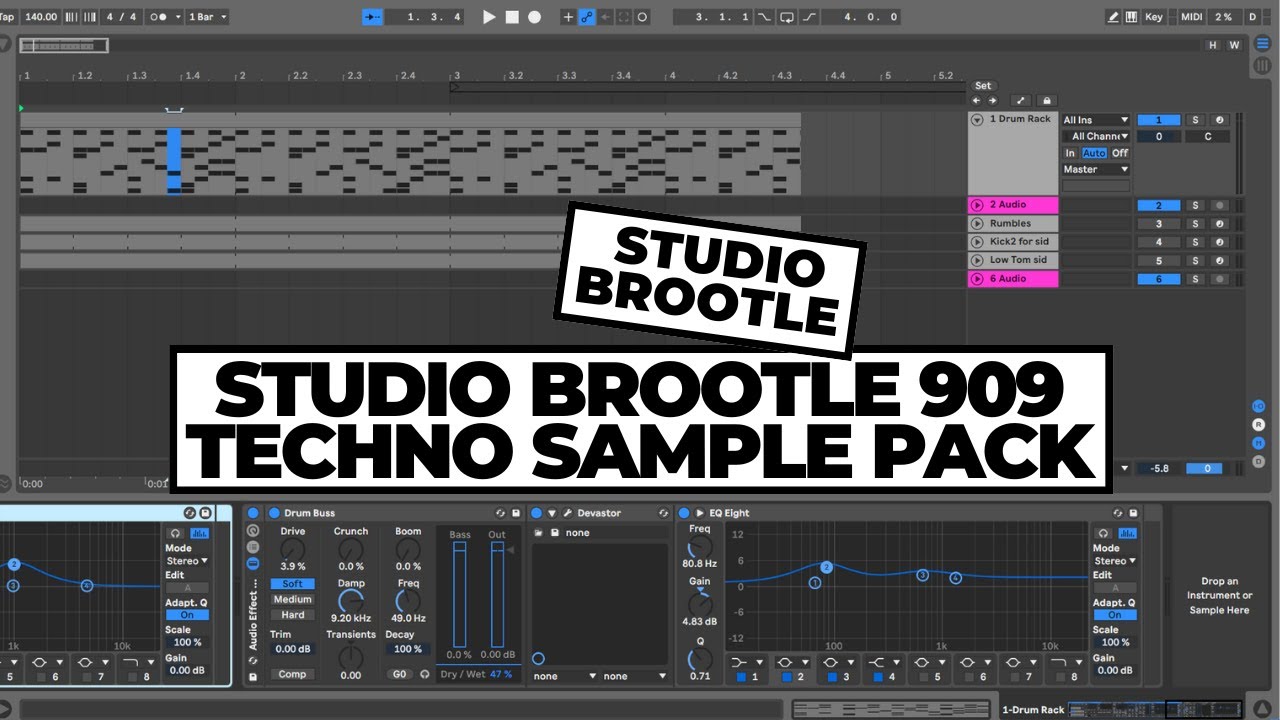
Task: Click the MIDI arrangement overdub plus icon
Action: (x=568, y=17)
